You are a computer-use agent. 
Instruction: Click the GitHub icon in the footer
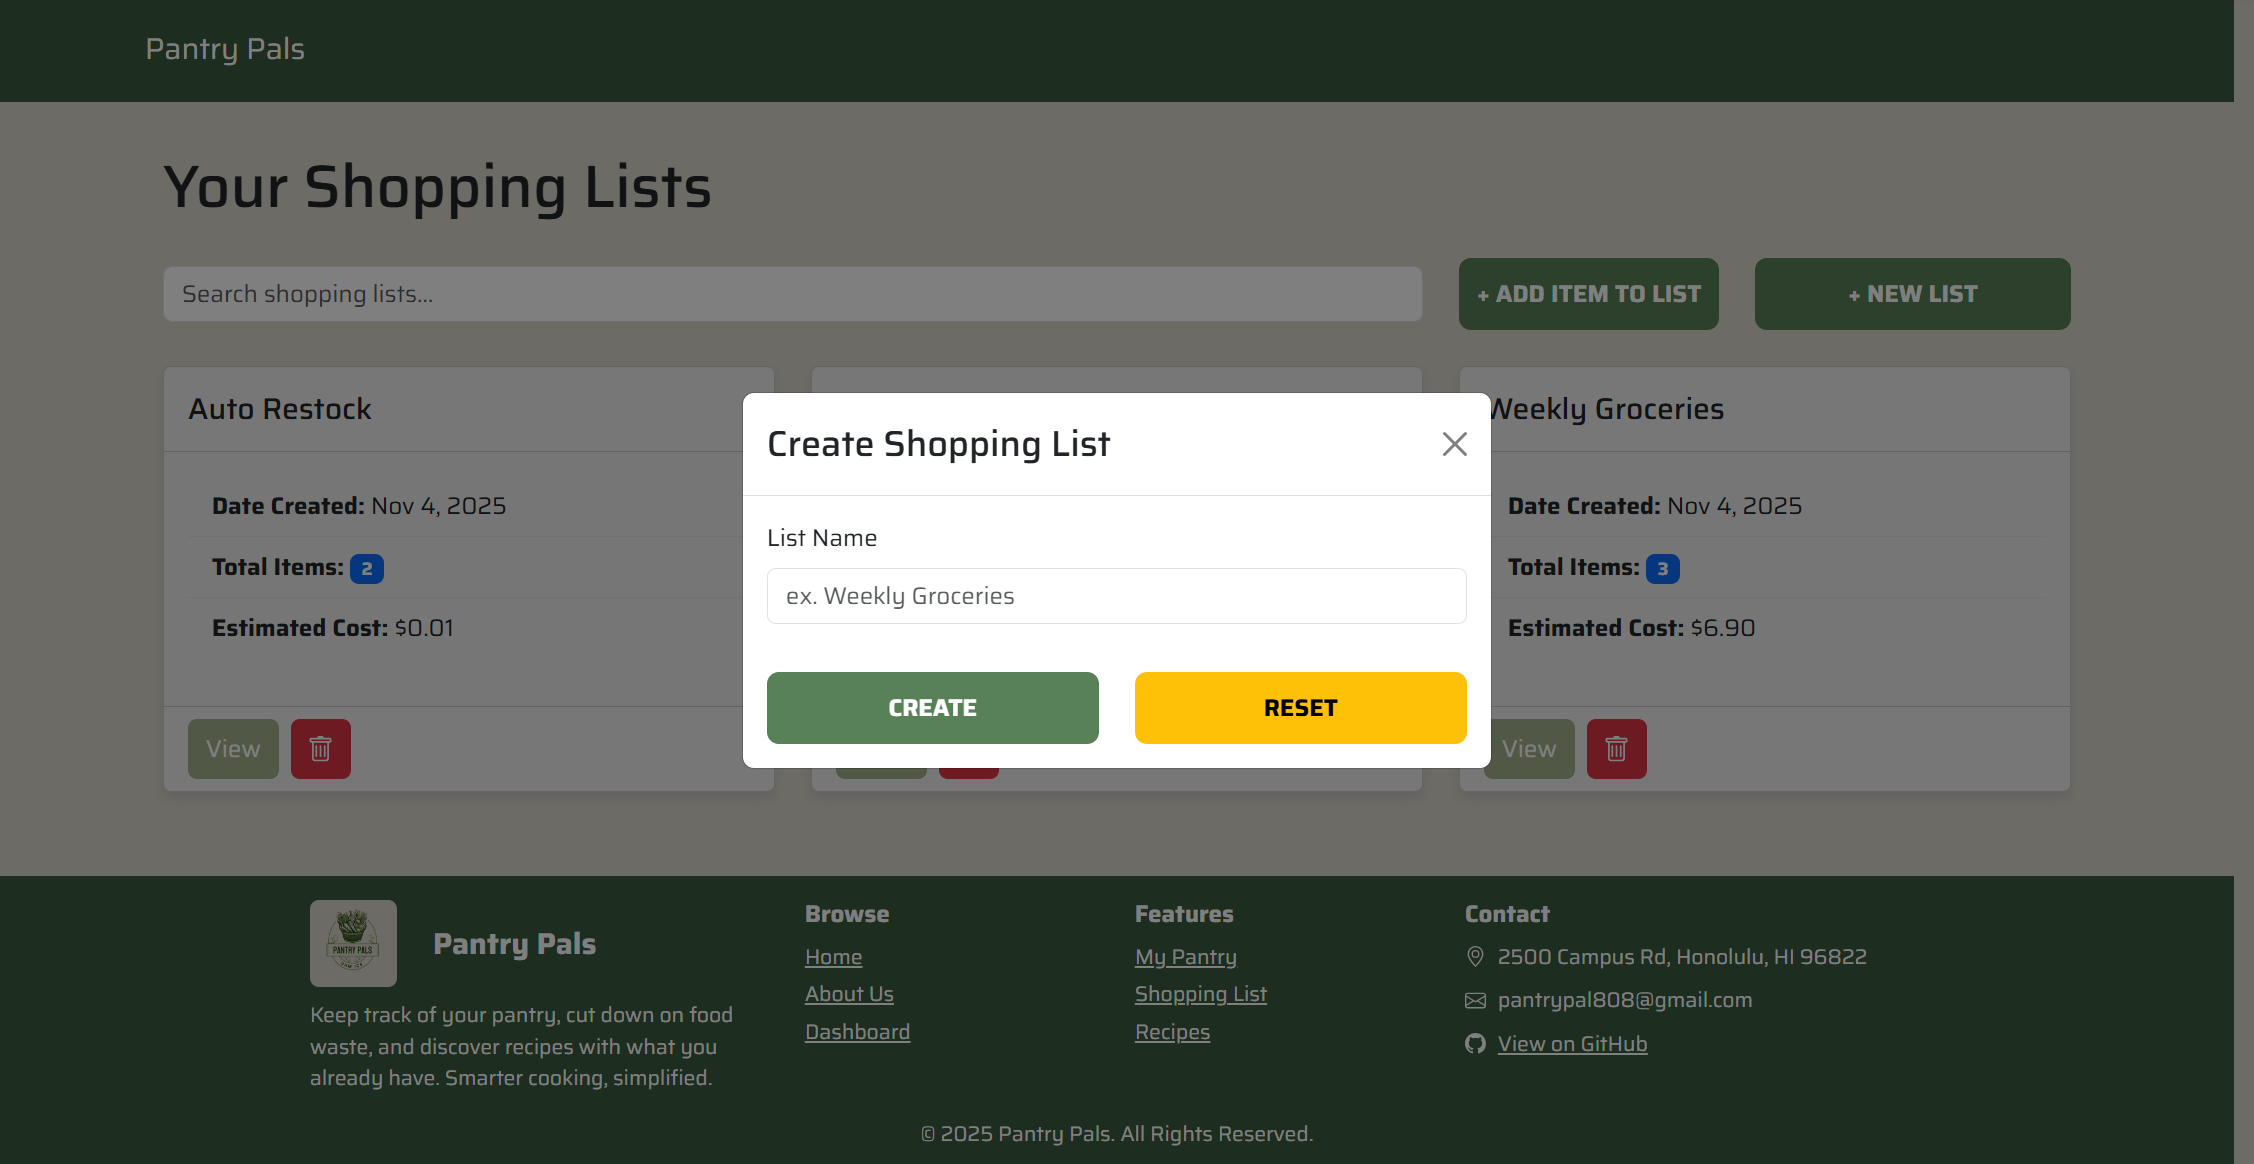(x=1475, y=1043)
